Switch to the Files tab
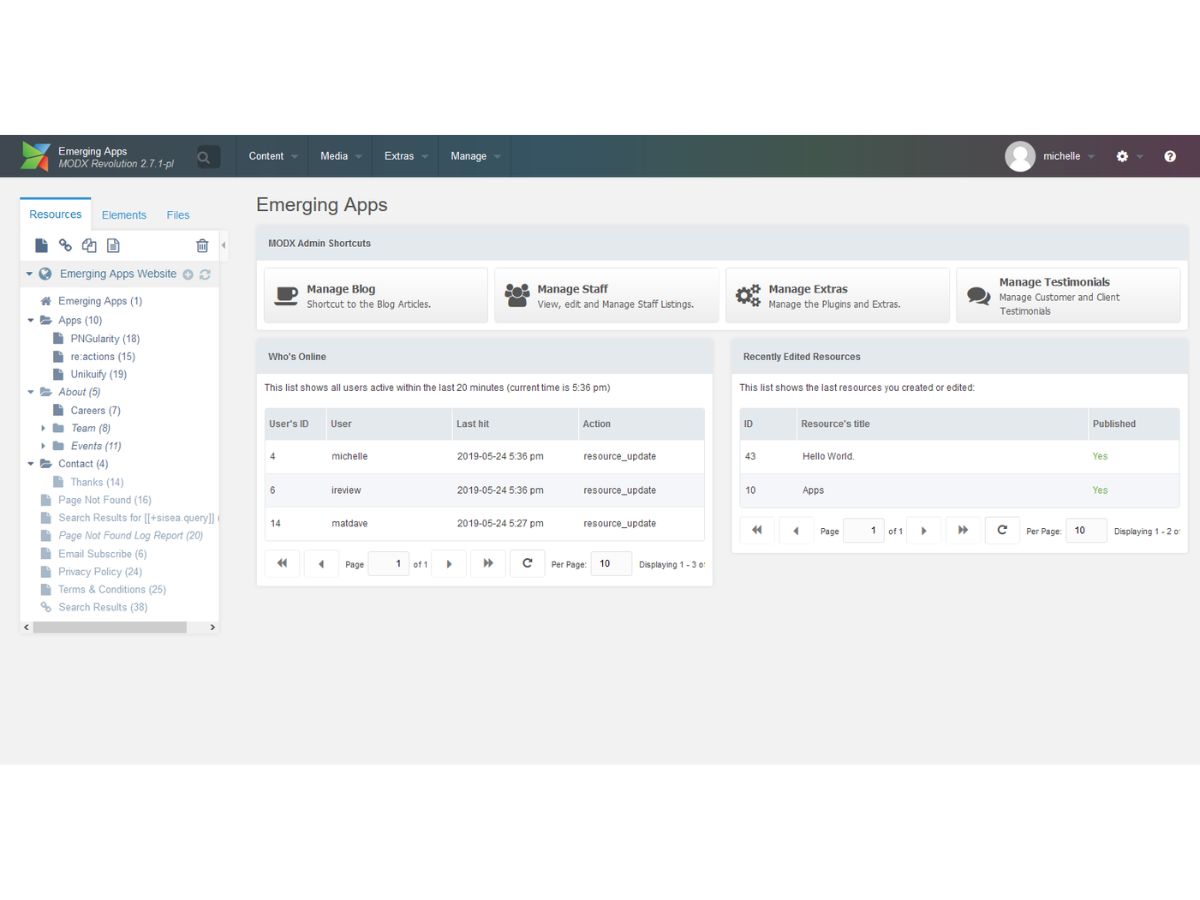Viewport: 1200px width, 900px height. (178, 215)
